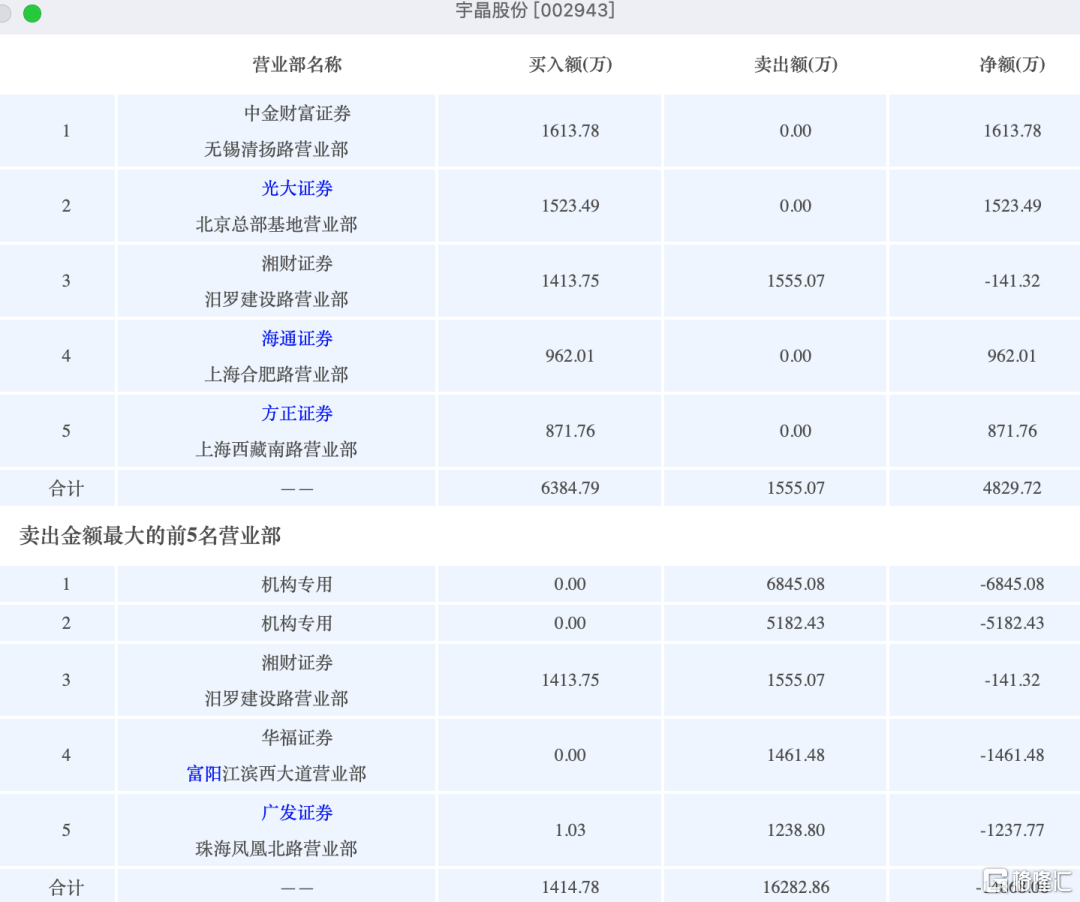
Task: Click buy total 6384.79
Action: (x=570, y=488)
